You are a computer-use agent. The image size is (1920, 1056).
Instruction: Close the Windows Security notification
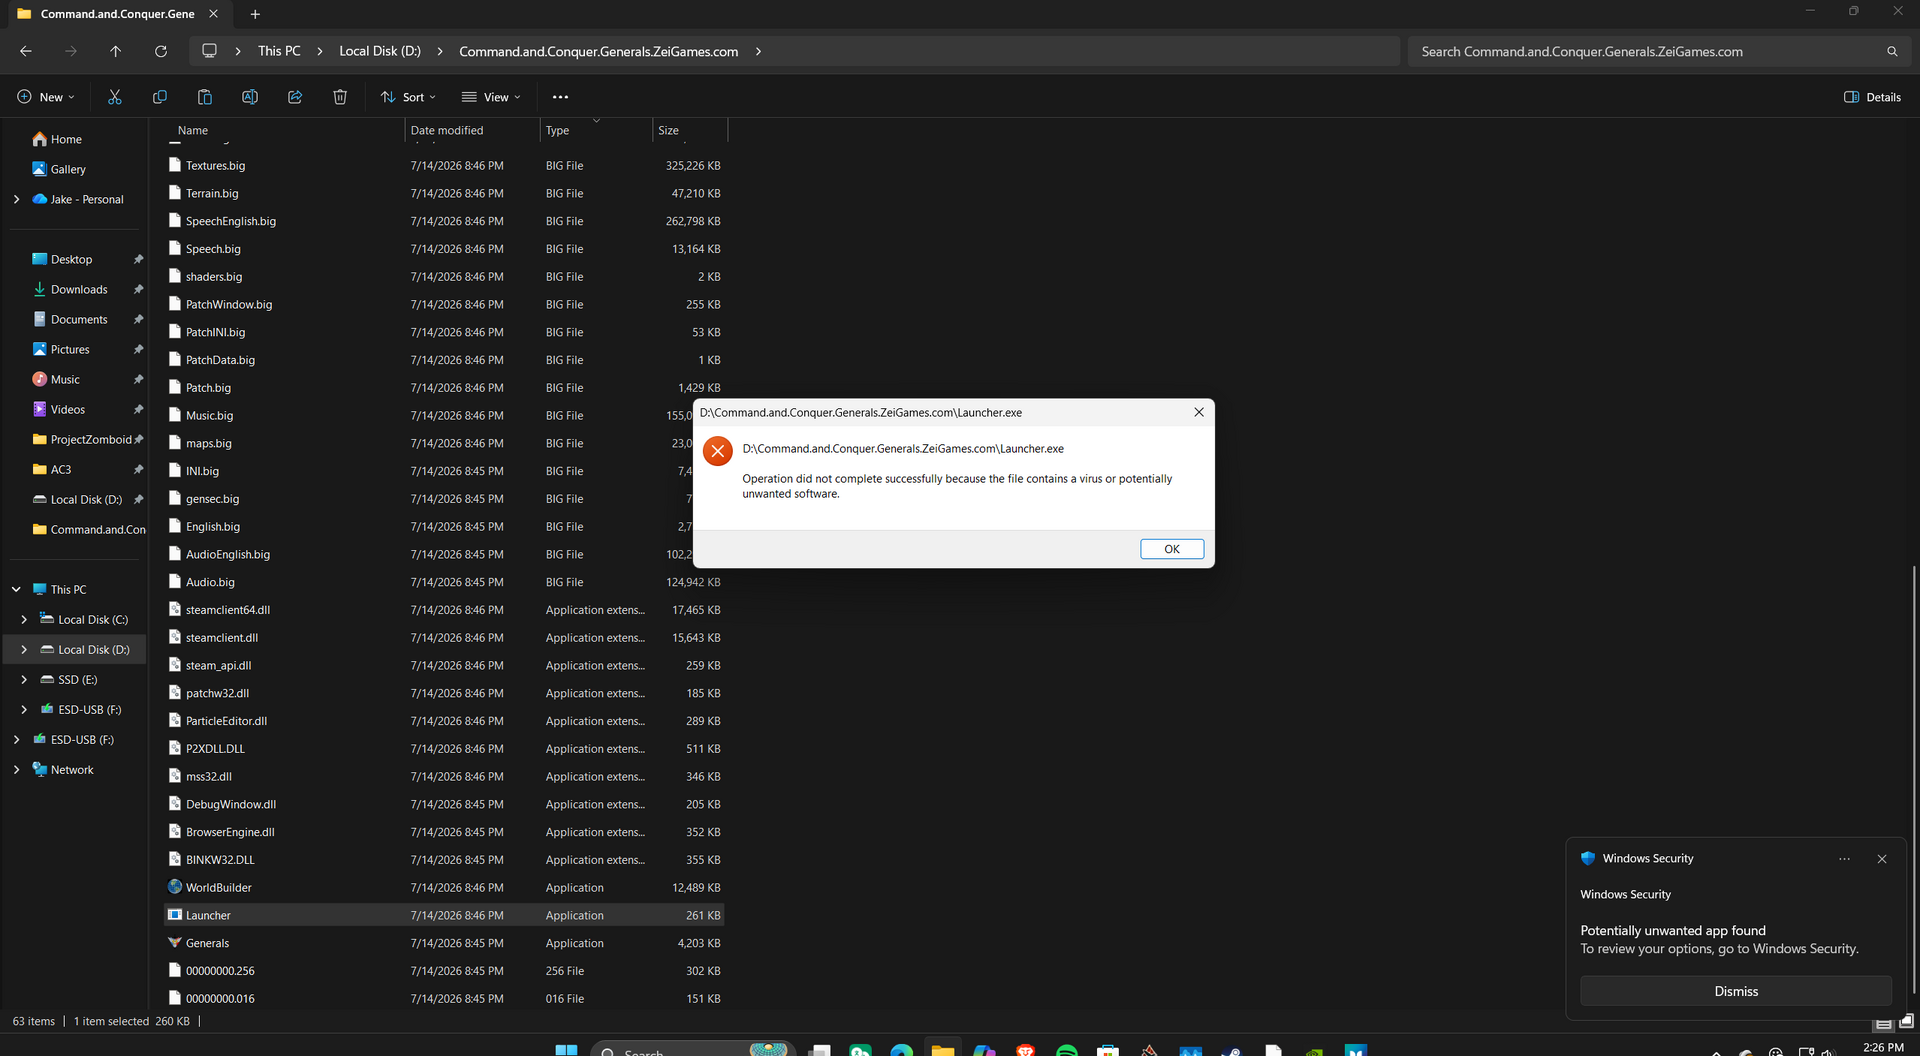[x=1882, y=859]
